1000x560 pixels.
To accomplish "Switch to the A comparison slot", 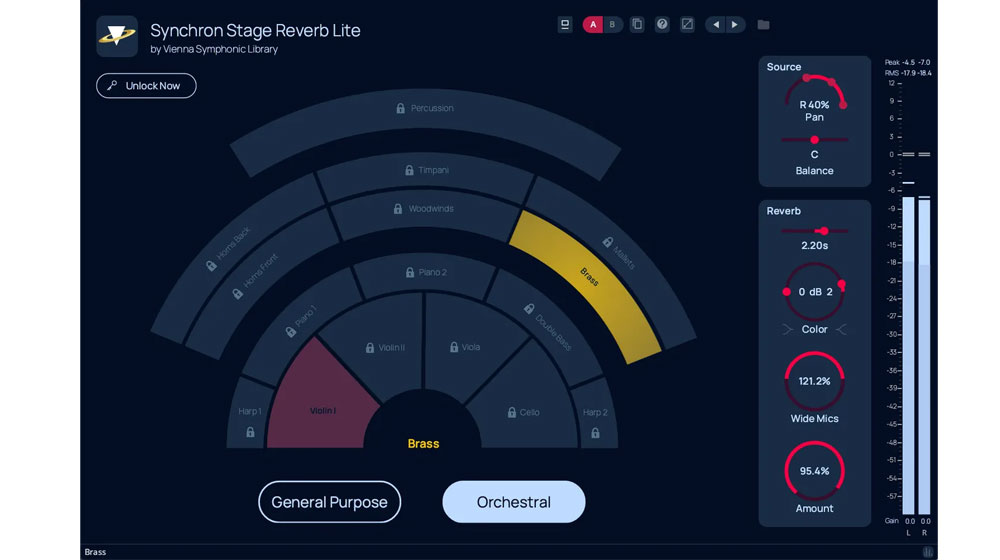I will coord(593,24).
